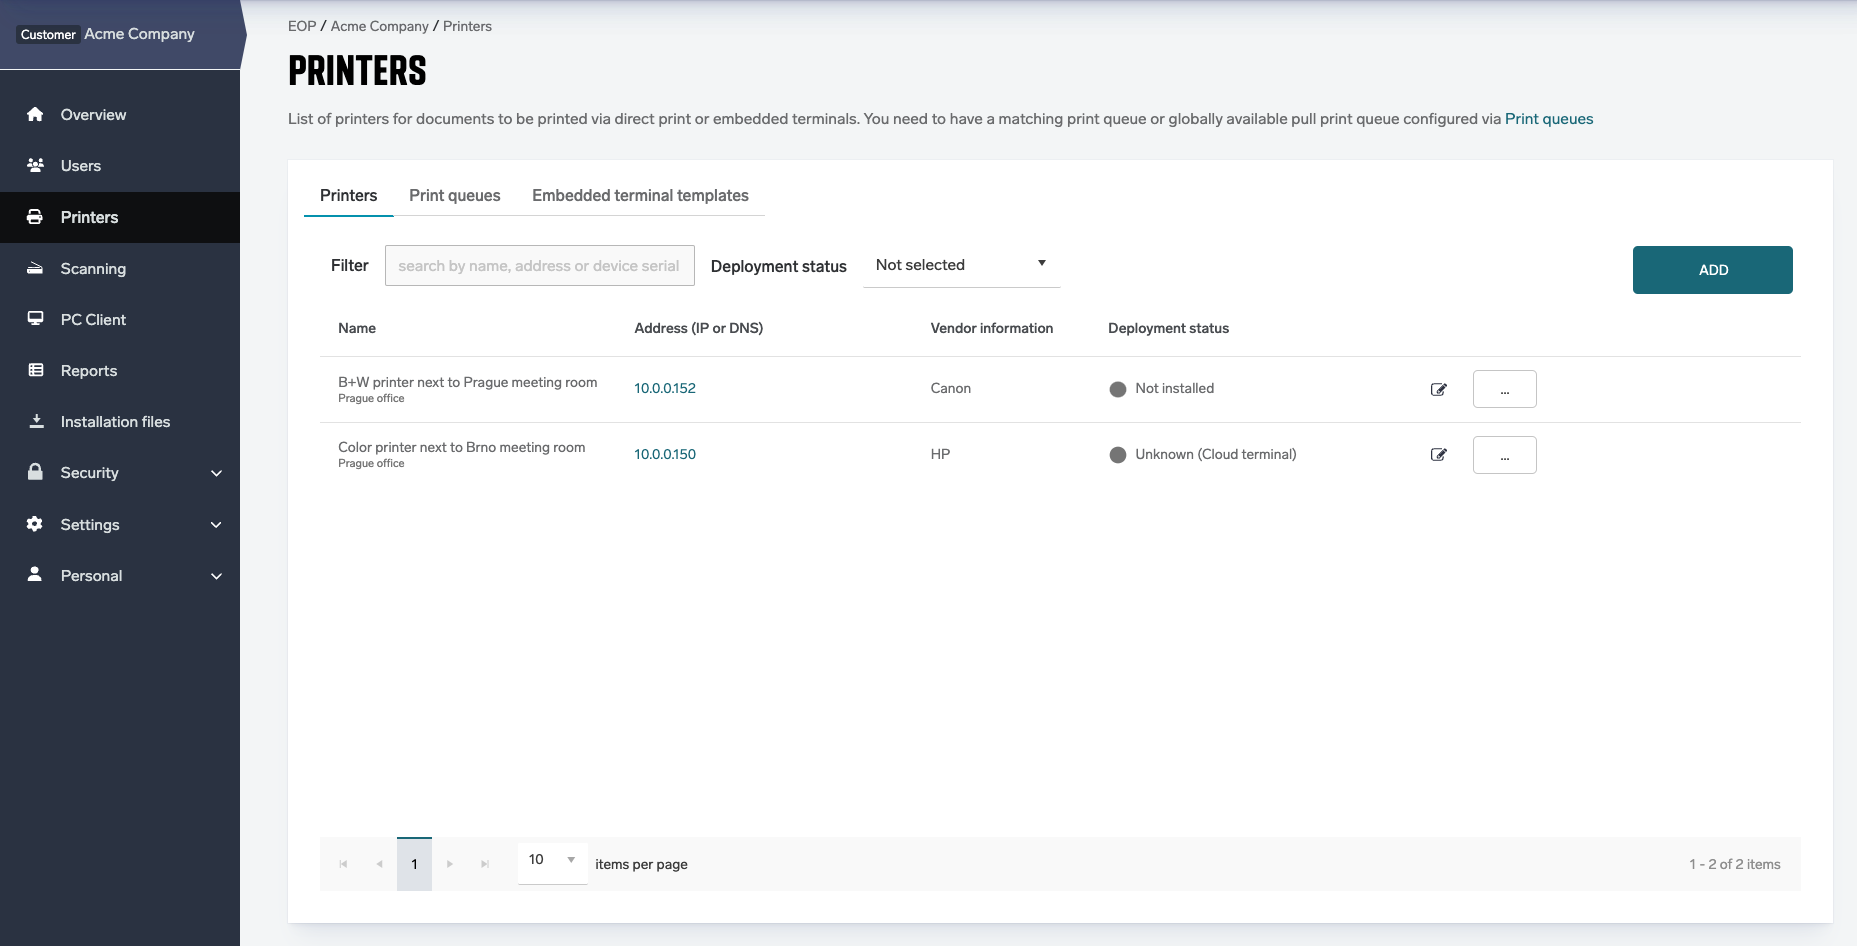Focus the printer filter search field

[x=539, y=266]
